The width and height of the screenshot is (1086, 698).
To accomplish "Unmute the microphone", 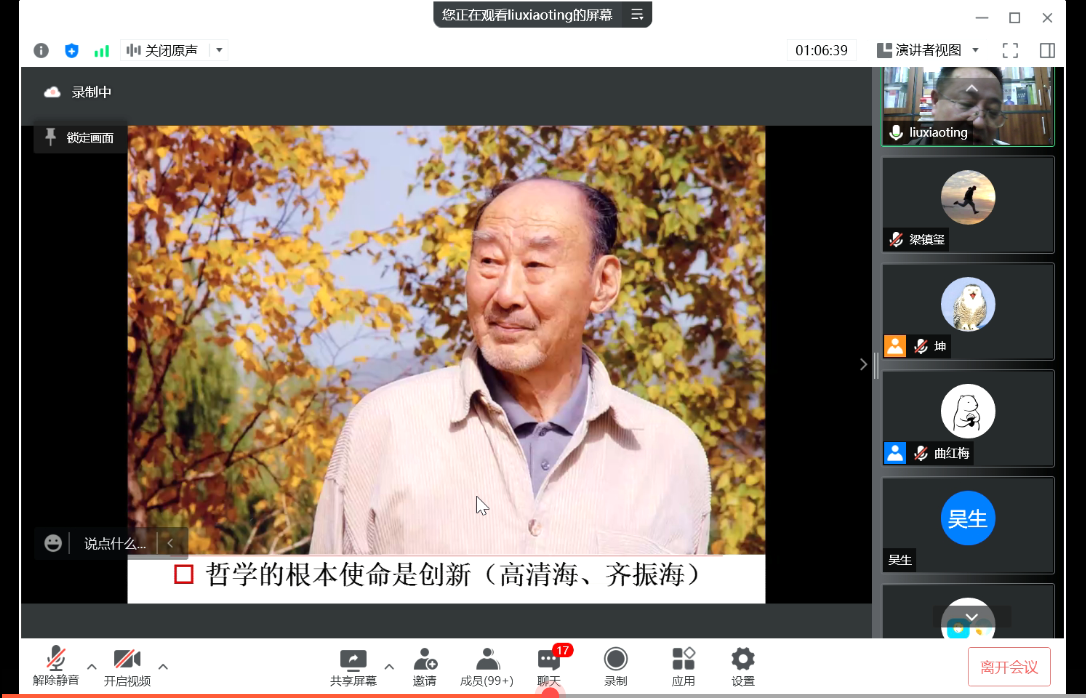I will click(x=56, y=667).
